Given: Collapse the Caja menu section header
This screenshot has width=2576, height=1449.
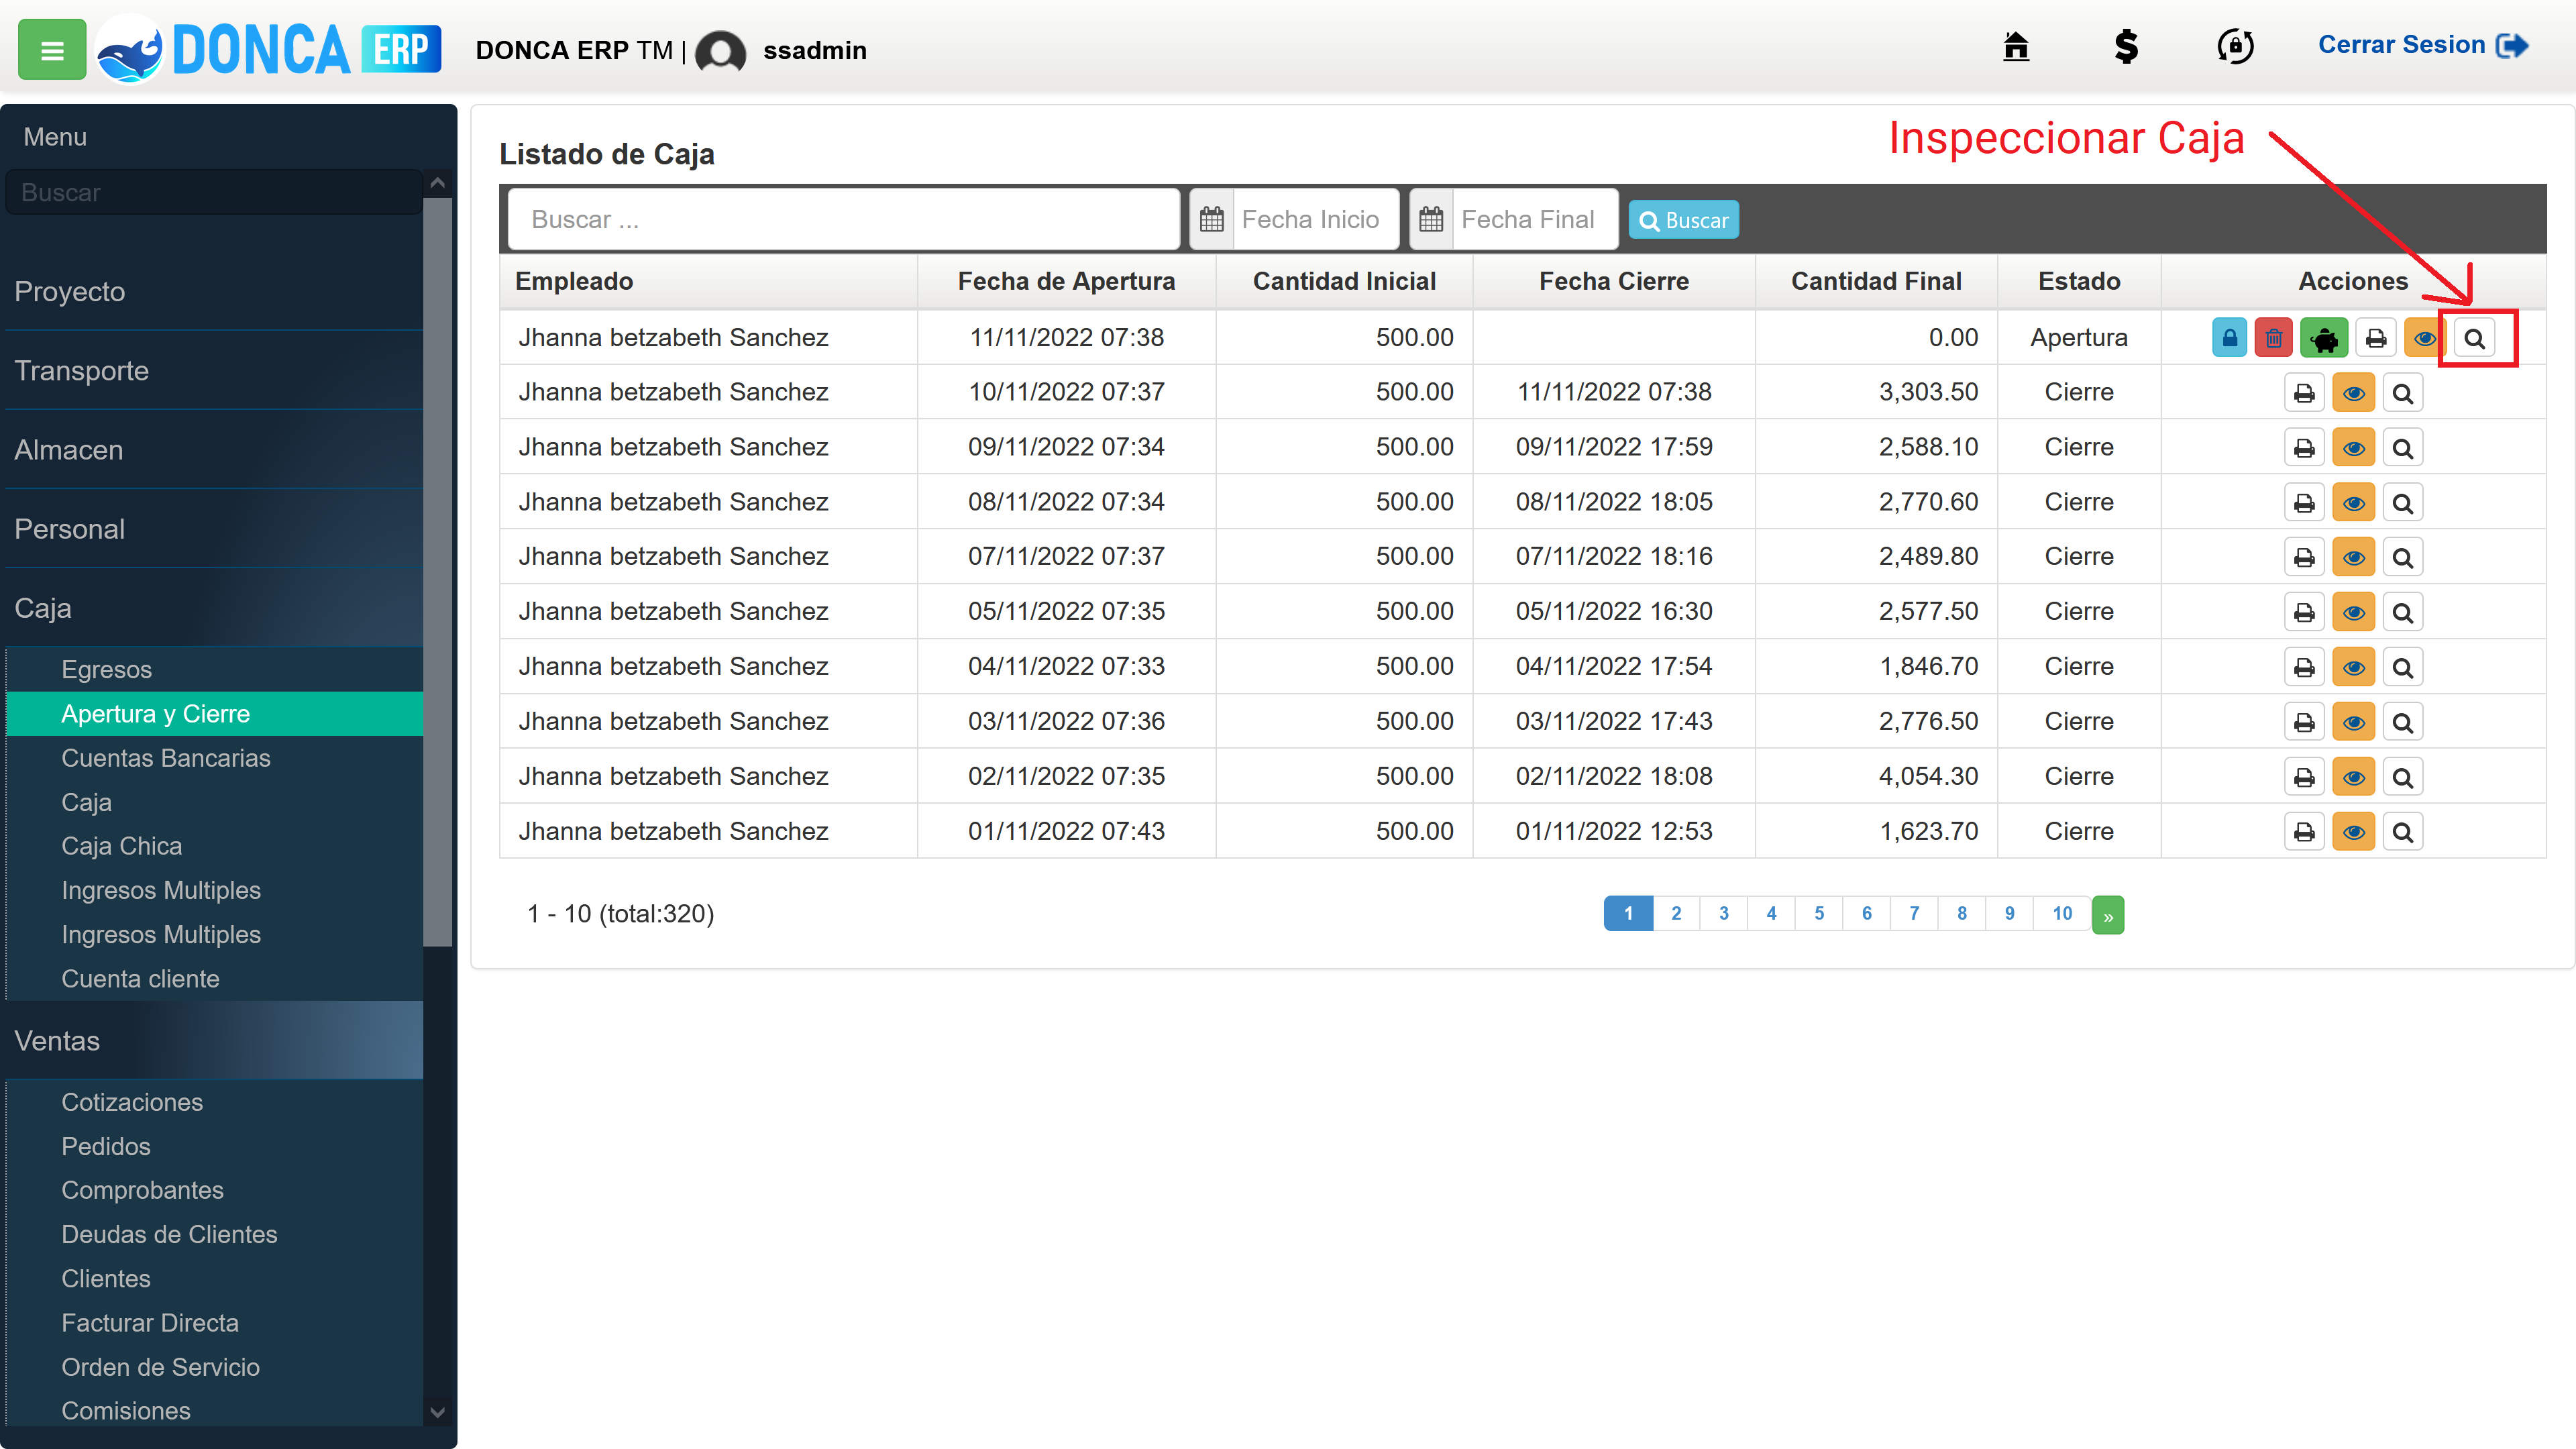Looking at the screenshot, I should [214, 608].
